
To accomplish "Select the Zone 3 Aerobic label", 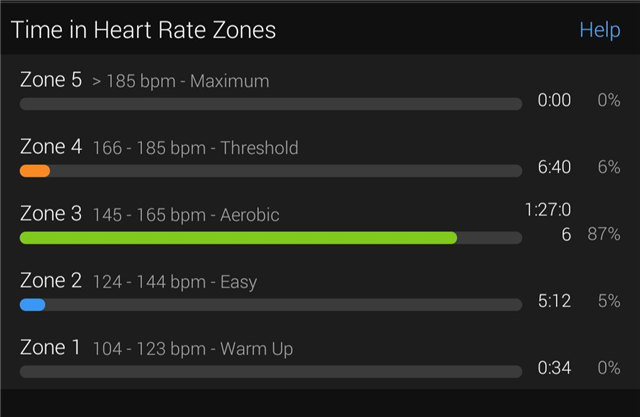I will tap(150, 215).
